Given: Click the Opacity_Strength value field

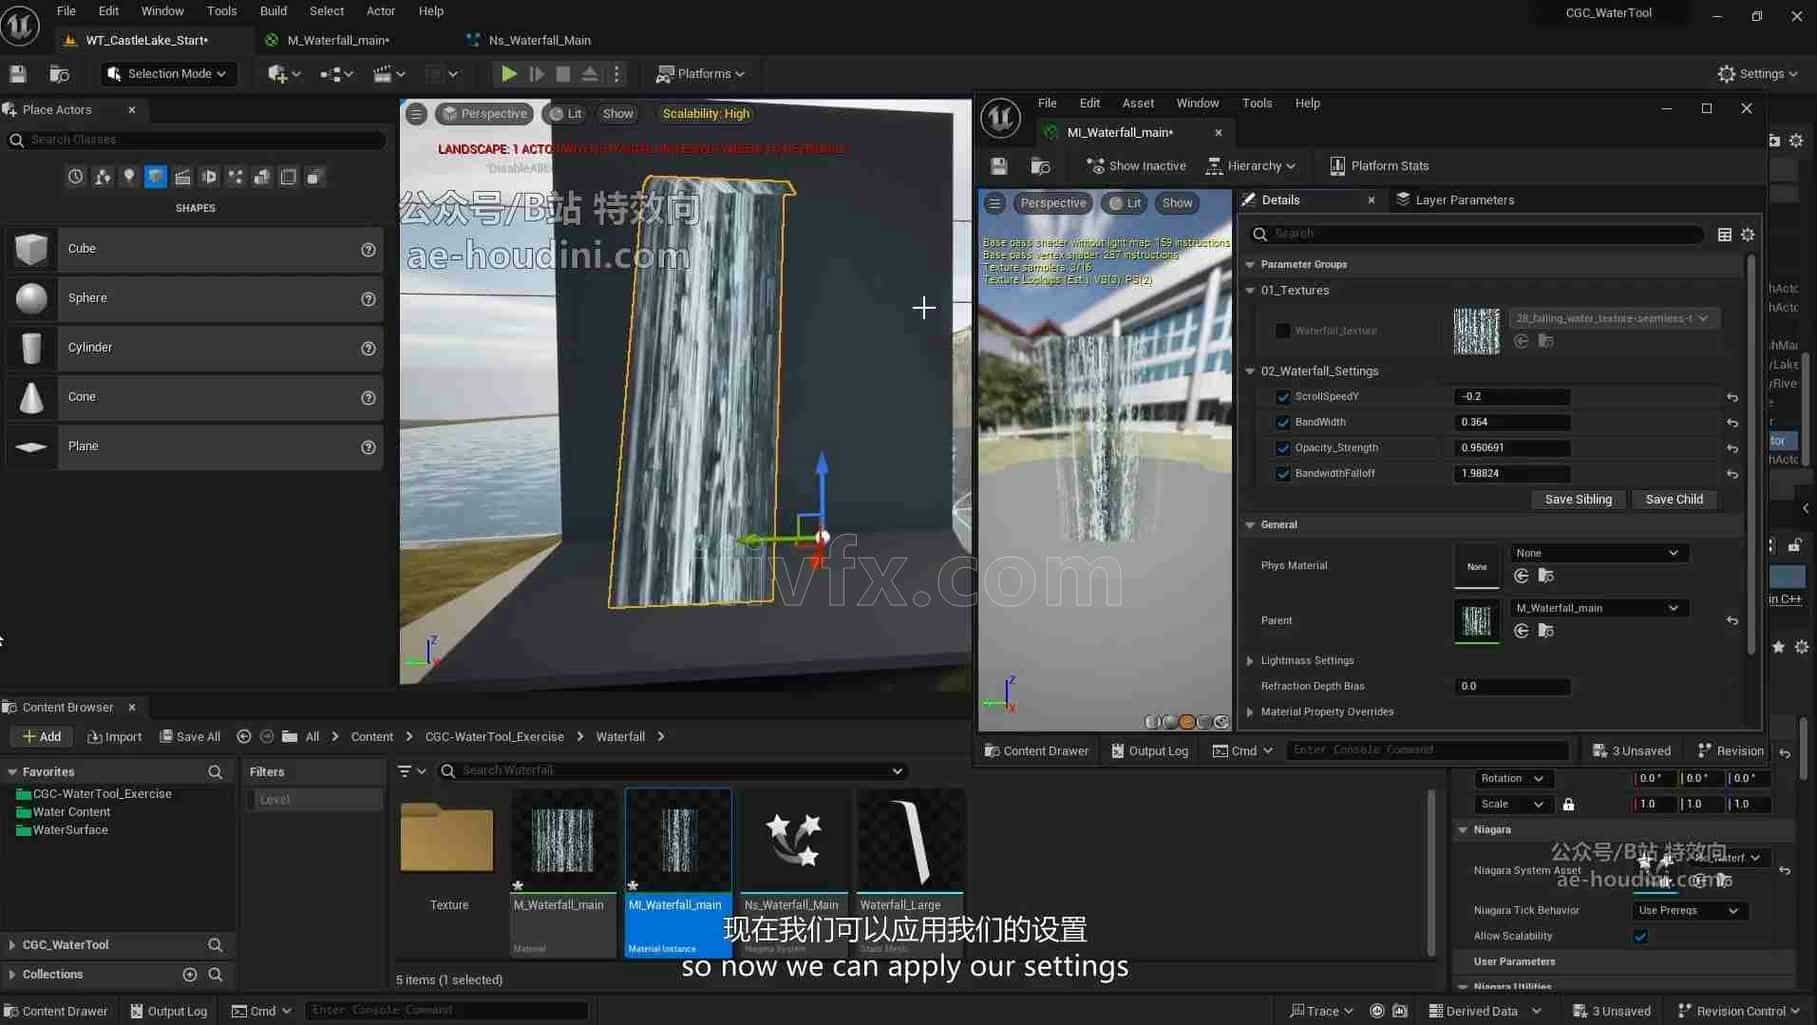Looking at the screenshot, I should click(1511, 448).
